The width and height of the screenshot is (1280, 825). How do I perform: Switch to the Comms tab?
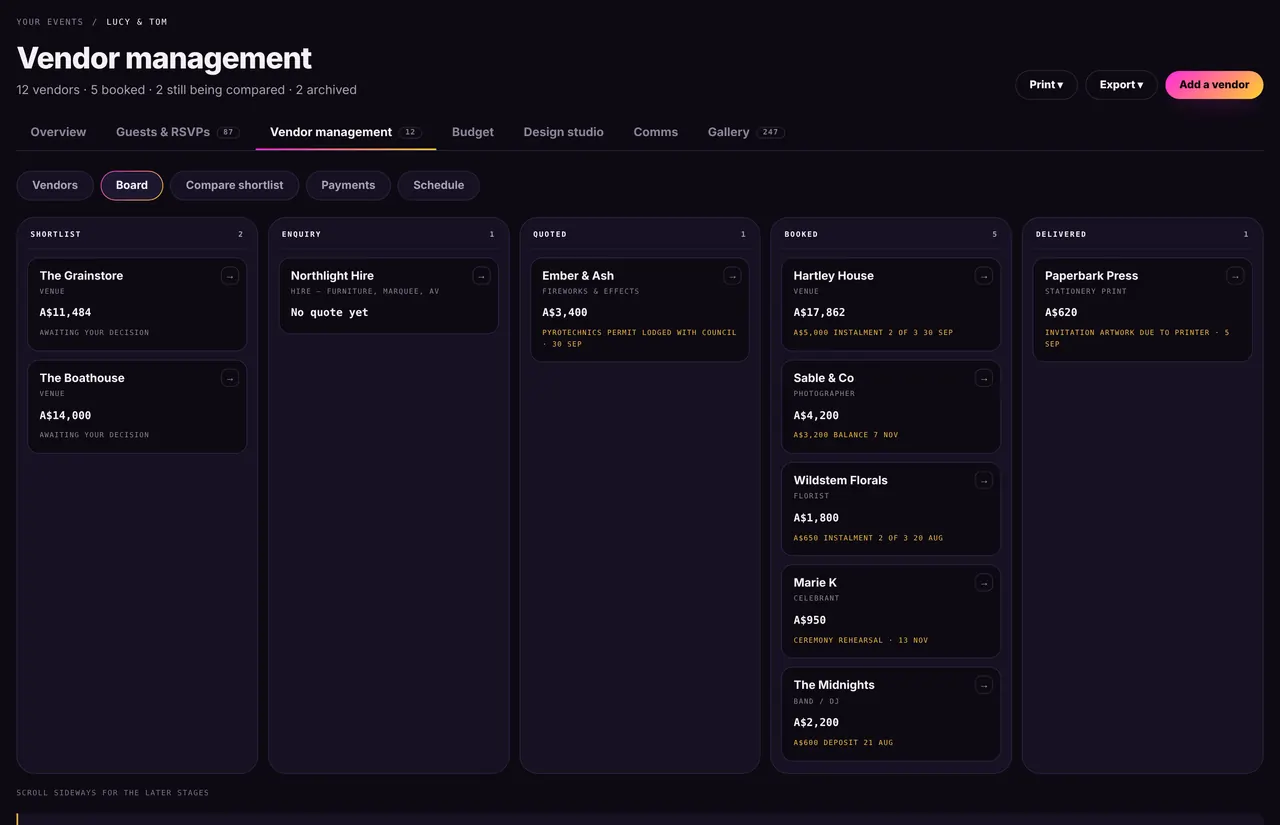[656, 132]
